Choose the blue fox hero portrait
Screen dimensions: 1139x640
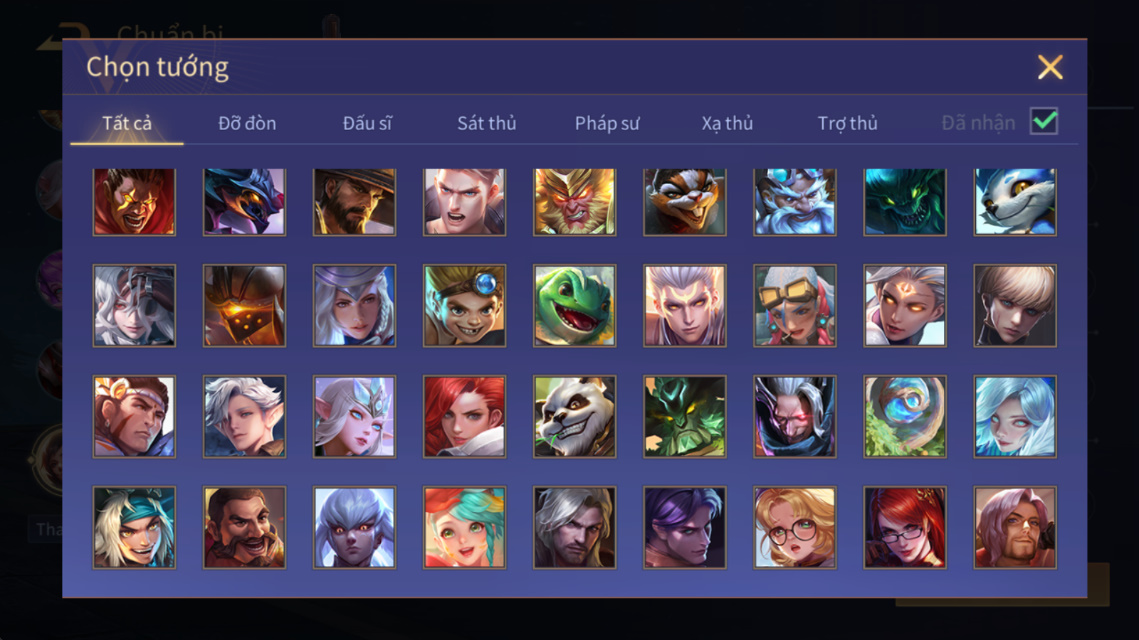[1015, 201]
